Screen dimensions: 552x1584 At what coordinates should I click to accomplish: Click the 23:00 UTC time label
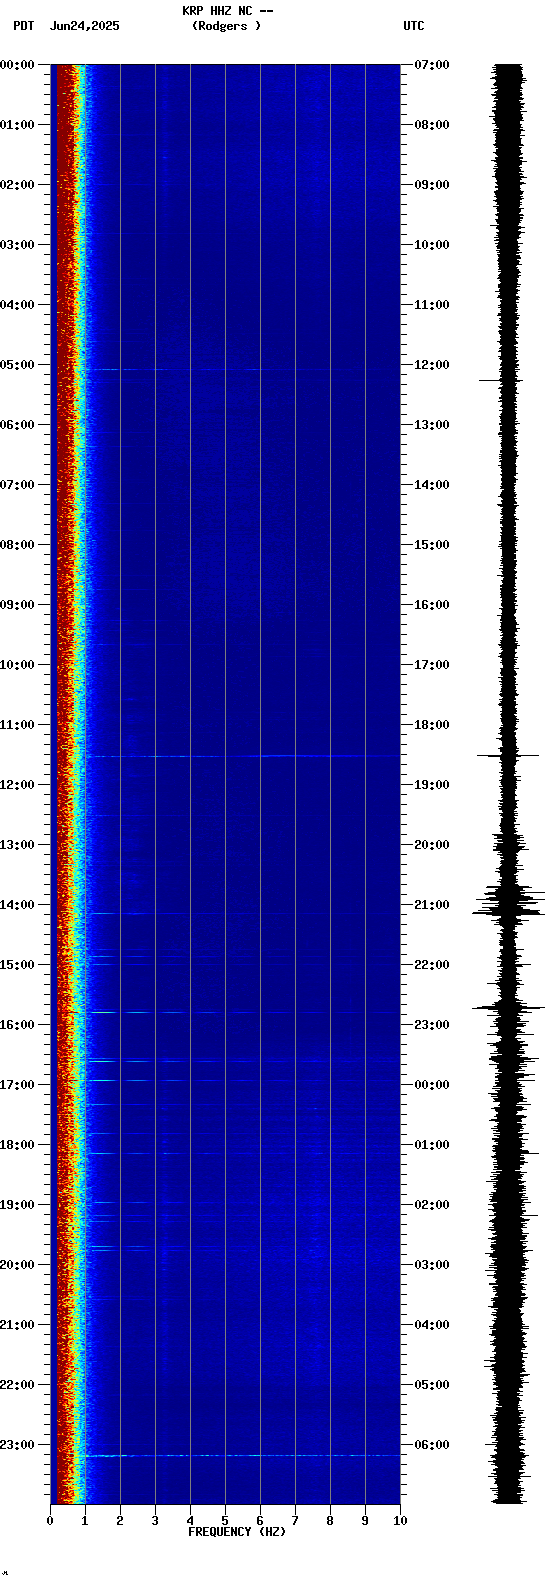click(431, 1025)
